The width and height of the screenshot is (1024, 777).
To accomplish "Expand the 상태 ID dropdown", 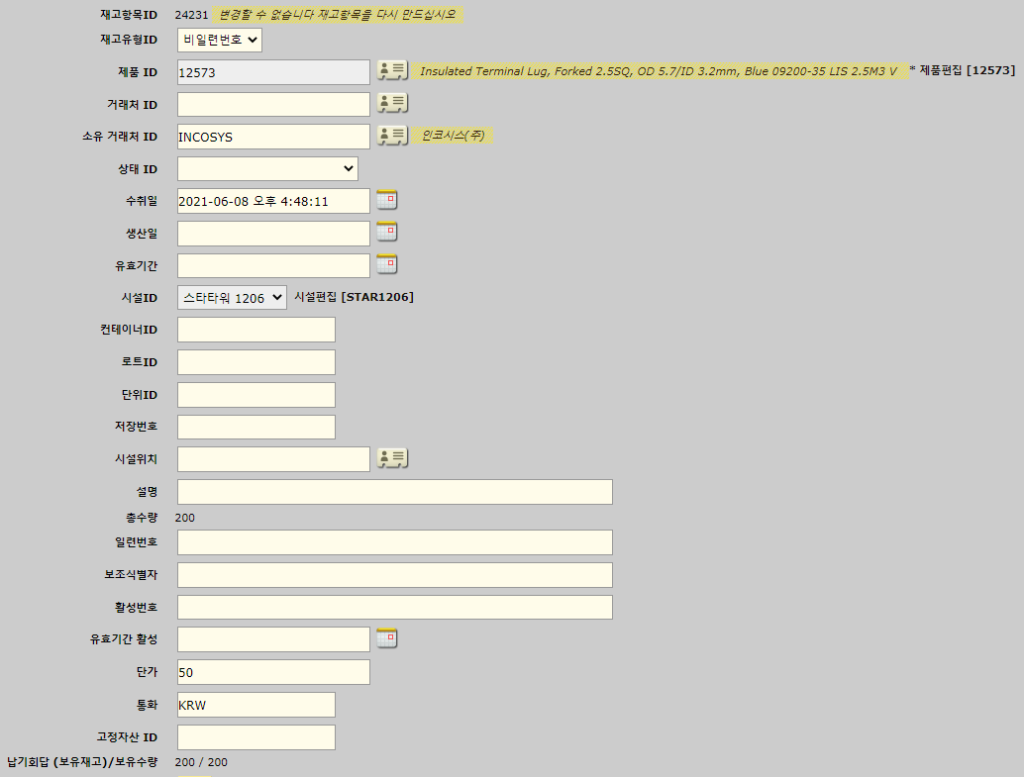I will (x=267, y=169).
